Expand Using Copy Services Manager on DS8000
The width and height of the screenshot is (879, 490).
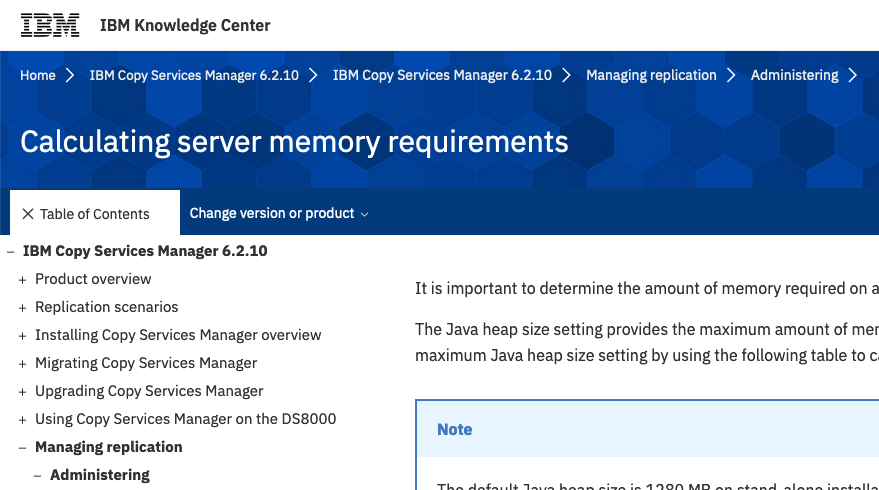coord(22,420)
